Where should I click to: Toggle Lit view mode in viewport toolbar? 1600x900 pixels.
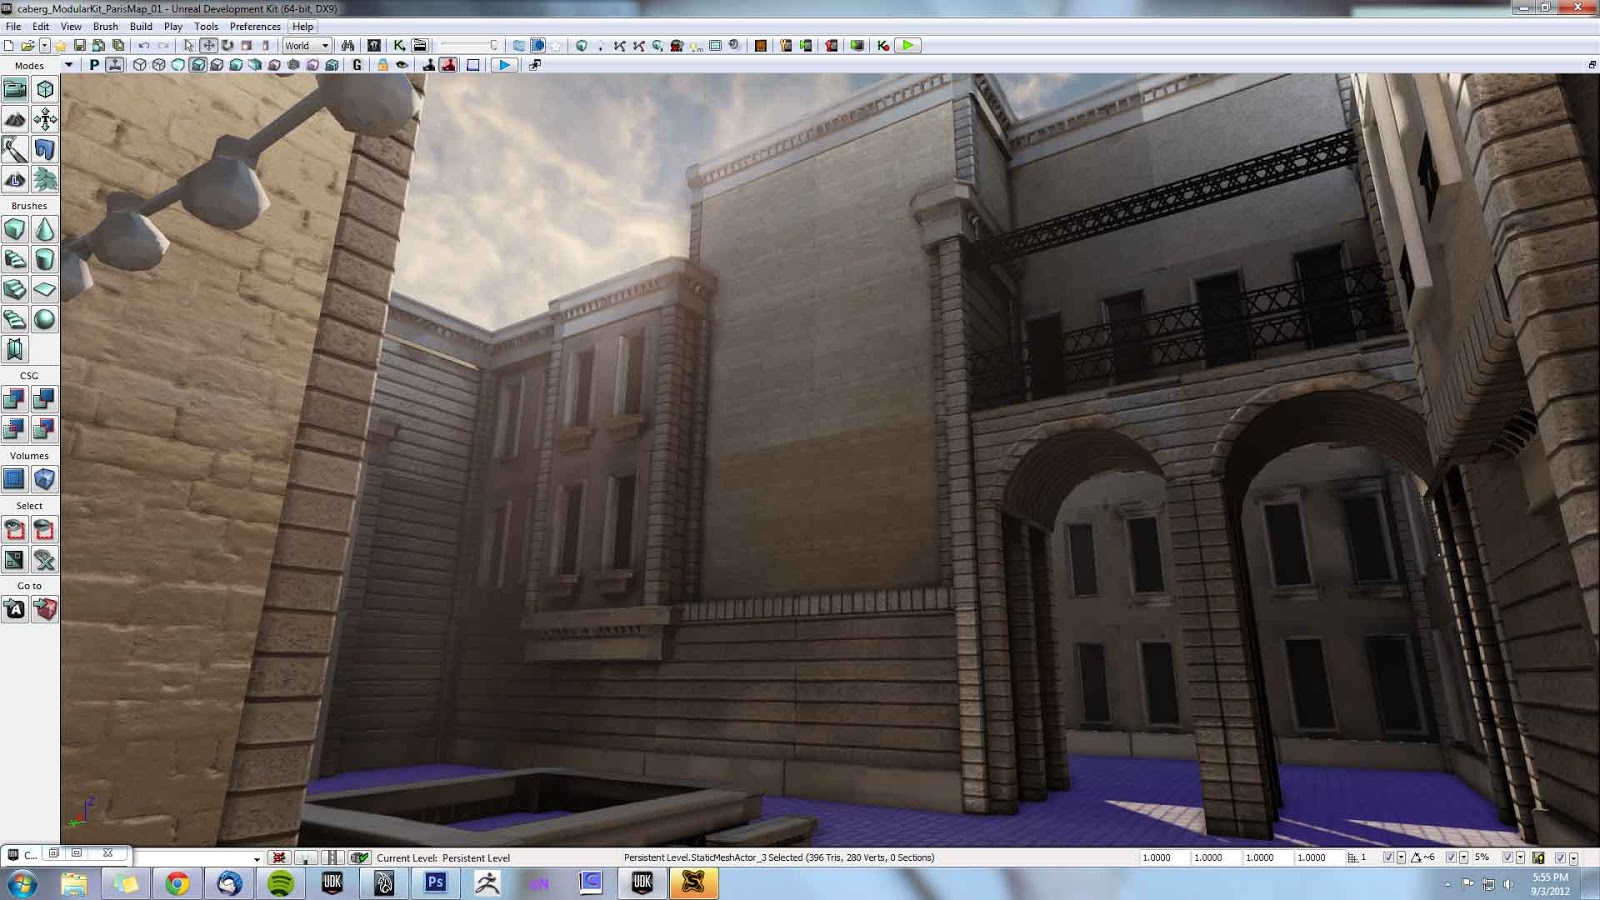198,65
